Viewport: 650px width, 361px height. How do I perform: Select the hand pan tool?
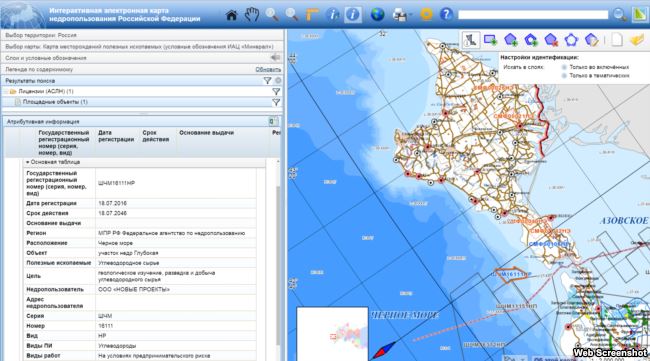coord(252,15)
